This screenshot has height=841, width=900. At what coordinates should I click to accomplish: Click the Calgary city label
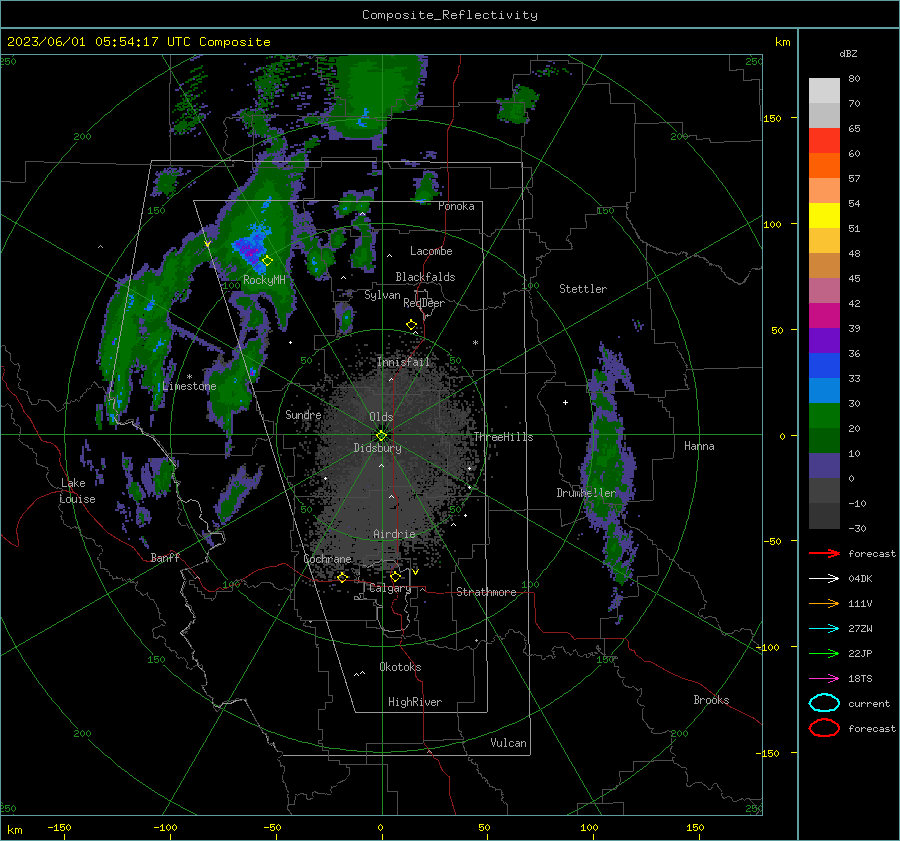(x=390, y=588)
